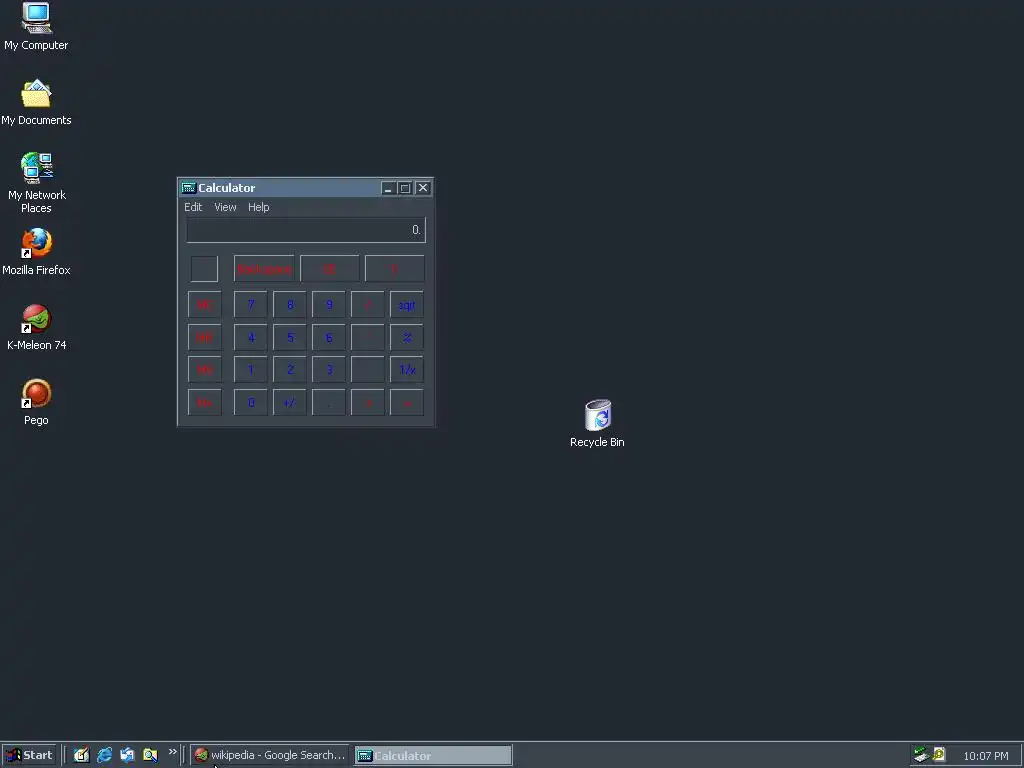The width and height of the screenshot is (1024, 768).
Task: Click the Outlook Express quick launch icon
Action: 127,755
